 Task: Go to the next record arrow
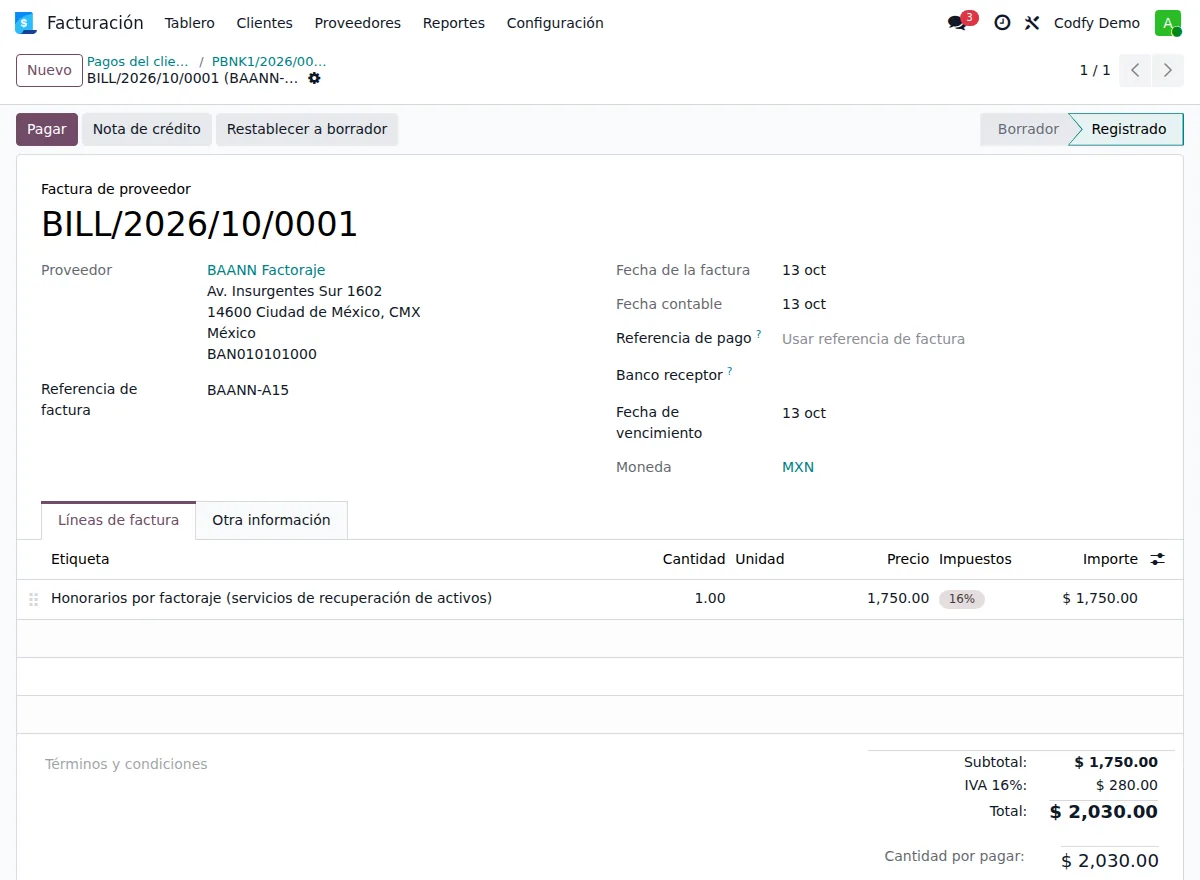tap(1167, 70)
